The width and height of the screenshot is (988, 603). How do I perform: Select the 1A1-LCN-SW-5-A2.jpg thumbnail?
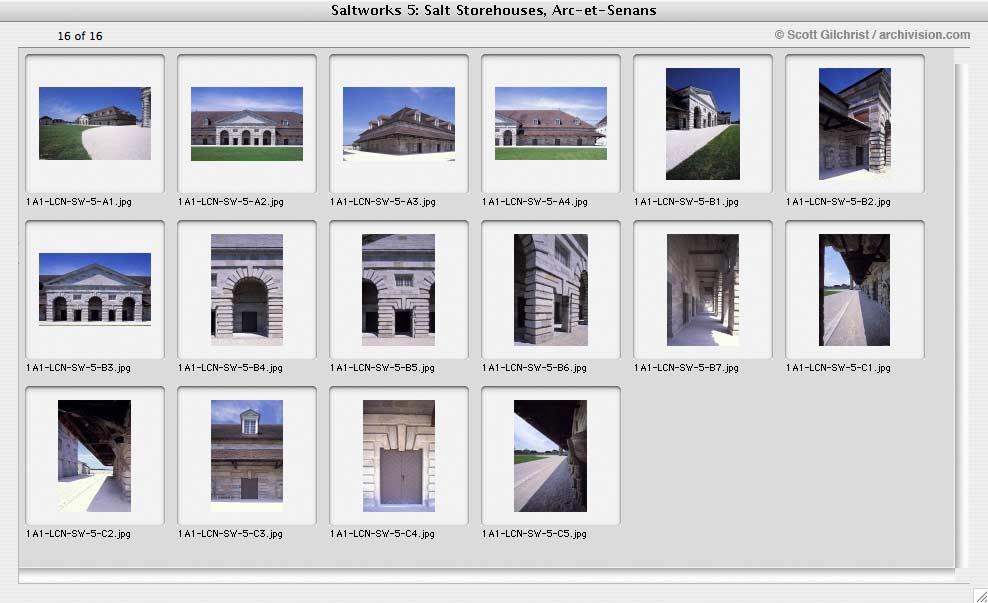click(246, 123)
